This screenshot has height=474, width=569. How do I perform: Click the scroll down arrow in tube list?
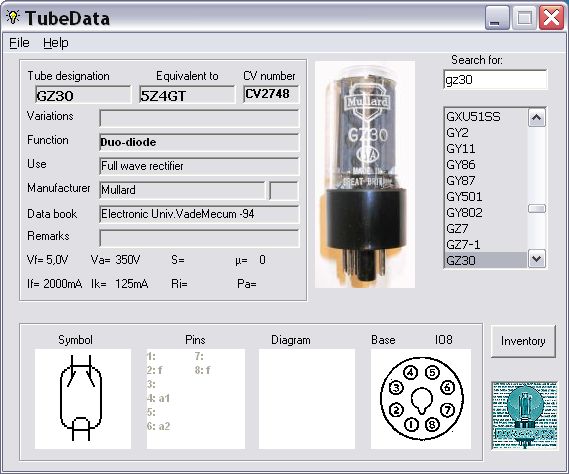pyautogui.click(x=537, y=259)
